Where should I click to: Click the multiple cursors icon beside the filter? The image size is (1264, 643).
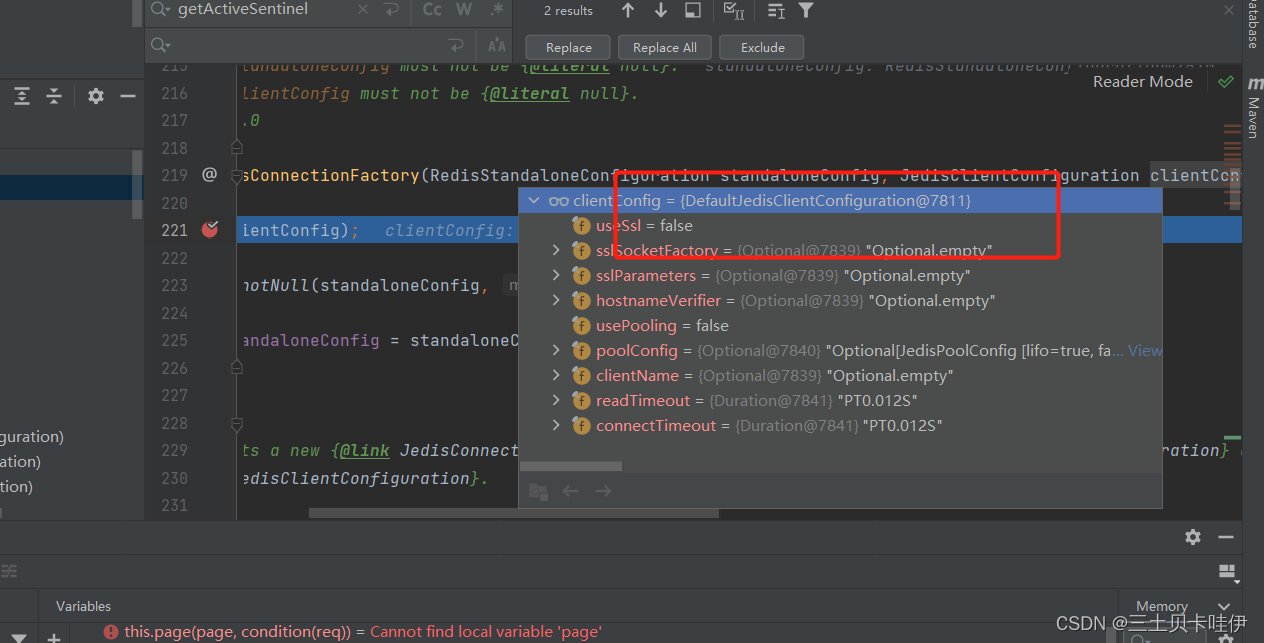point(776,10)
